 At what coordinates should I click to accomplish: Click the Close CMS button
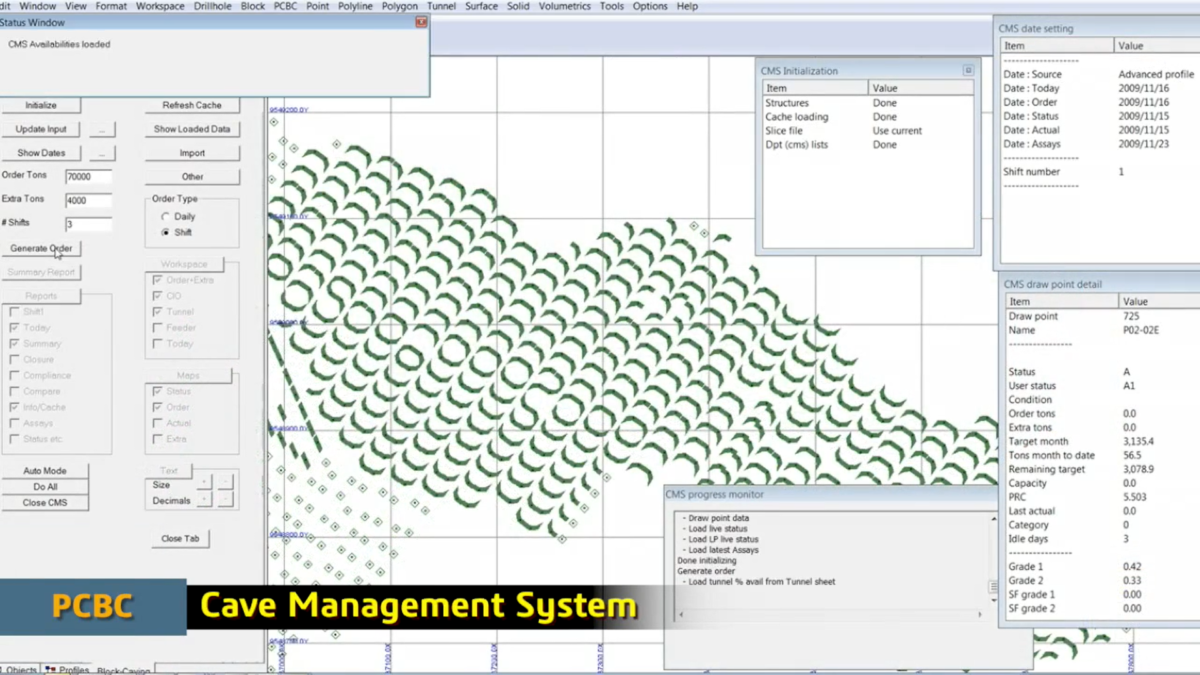pyautogui.click(x=44, y=503)
